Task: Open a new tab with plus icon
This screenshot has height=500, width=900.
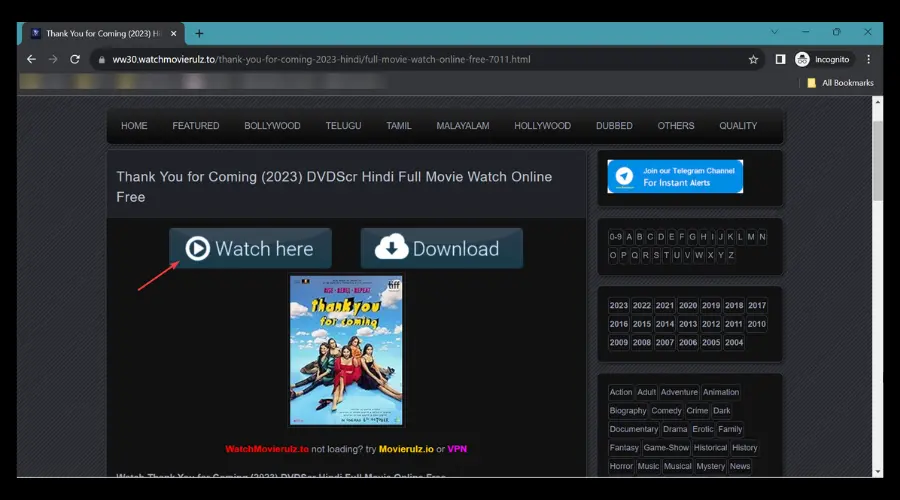Action: [x=199, y=33]
